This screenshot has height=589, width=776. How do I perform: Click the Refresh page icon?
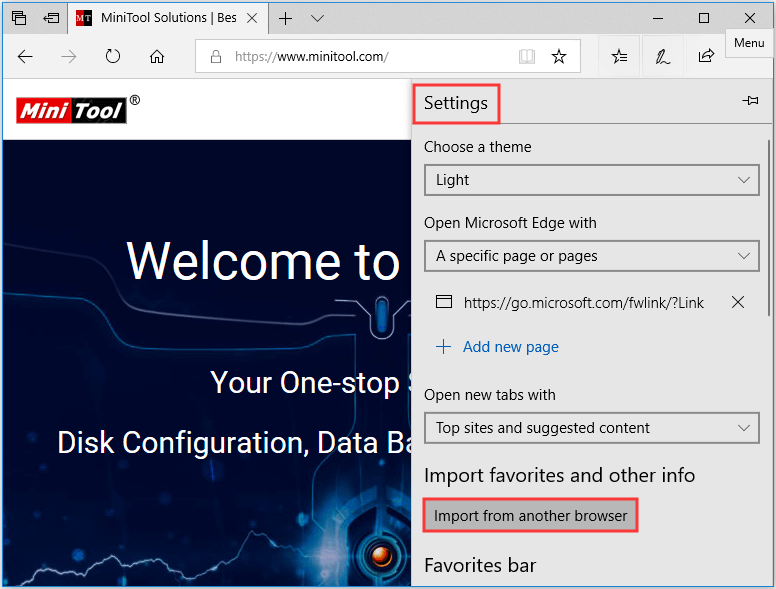tap(113, 57)
